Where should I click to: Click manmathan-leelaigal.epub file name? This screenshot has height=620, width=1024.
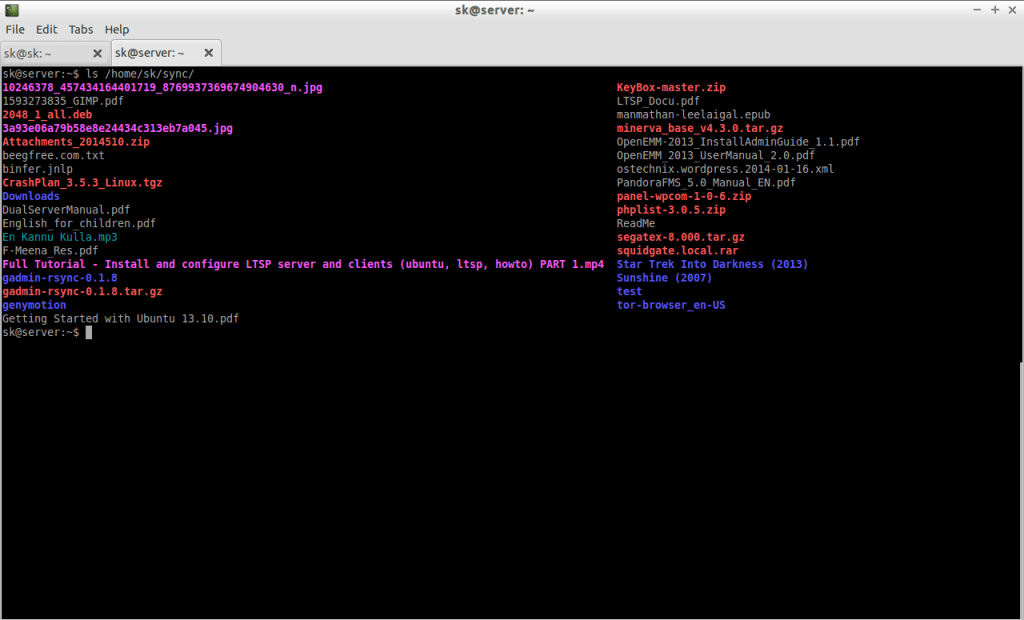point(694,115)
